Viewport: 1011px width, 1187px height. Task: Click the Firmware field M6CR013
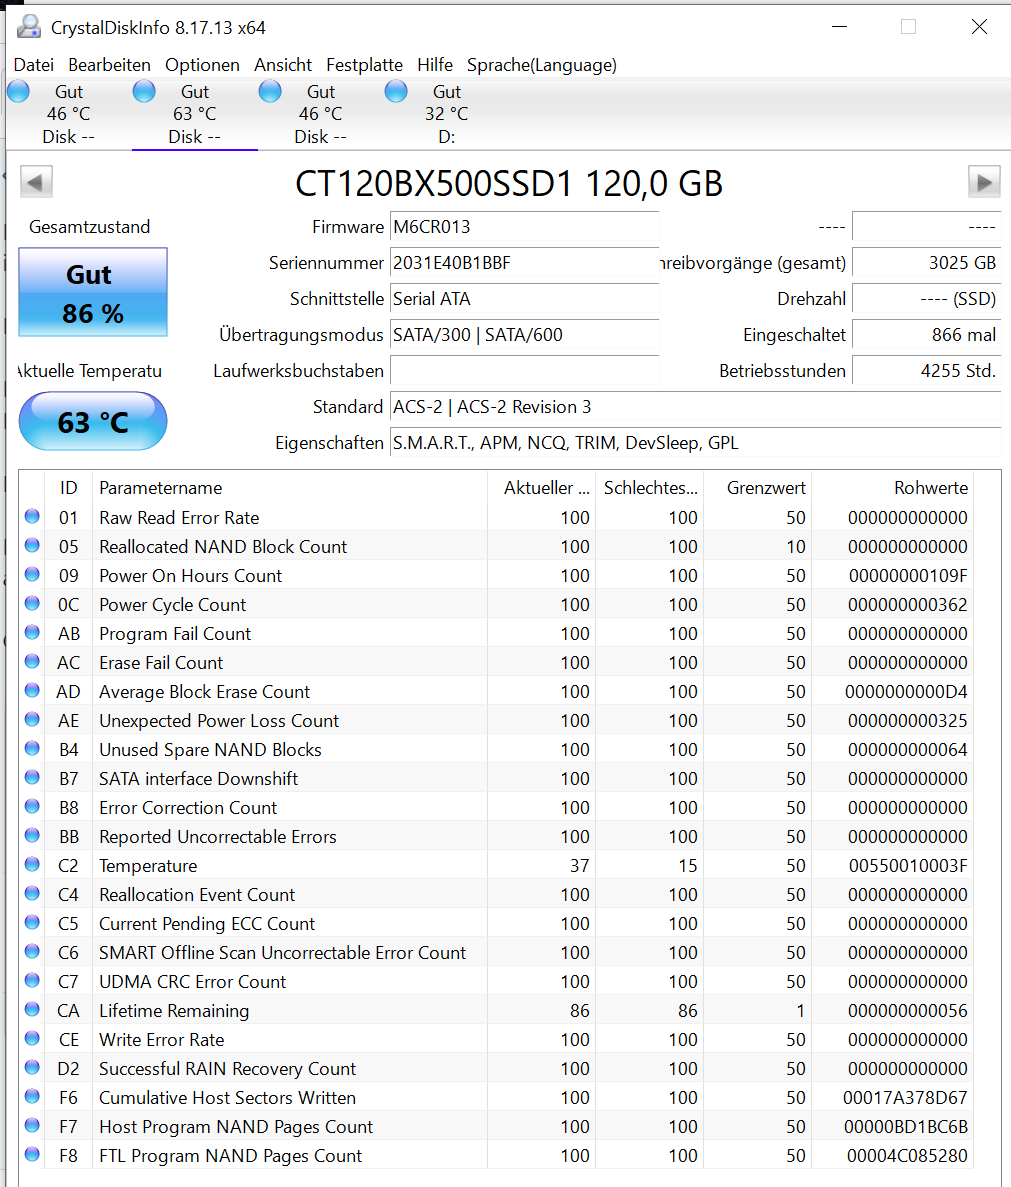click(524, 226)
